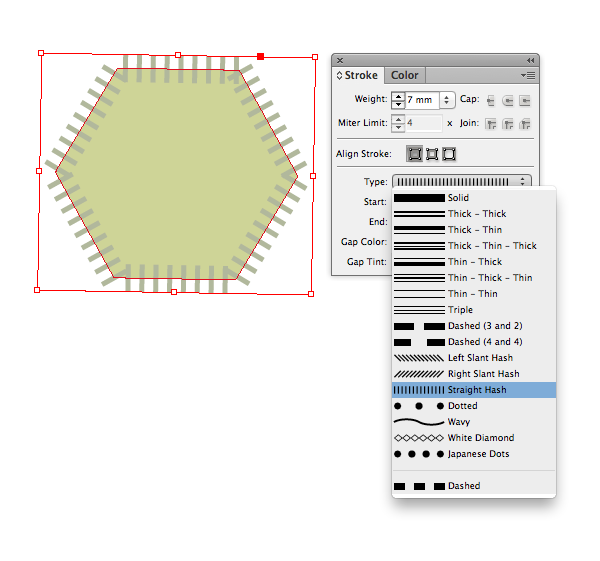Choose Right Slant Hash stroke
This screenshot has width=600, height=561.
[x=474, y=374]
